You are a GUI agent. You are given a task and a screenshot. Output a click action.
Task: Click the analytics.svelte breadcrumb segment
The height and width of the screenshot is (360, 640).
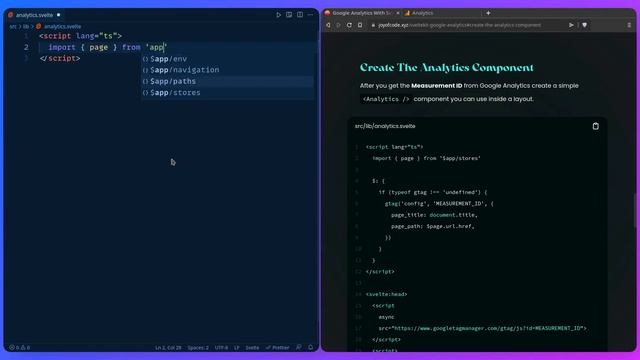[62, 27]
